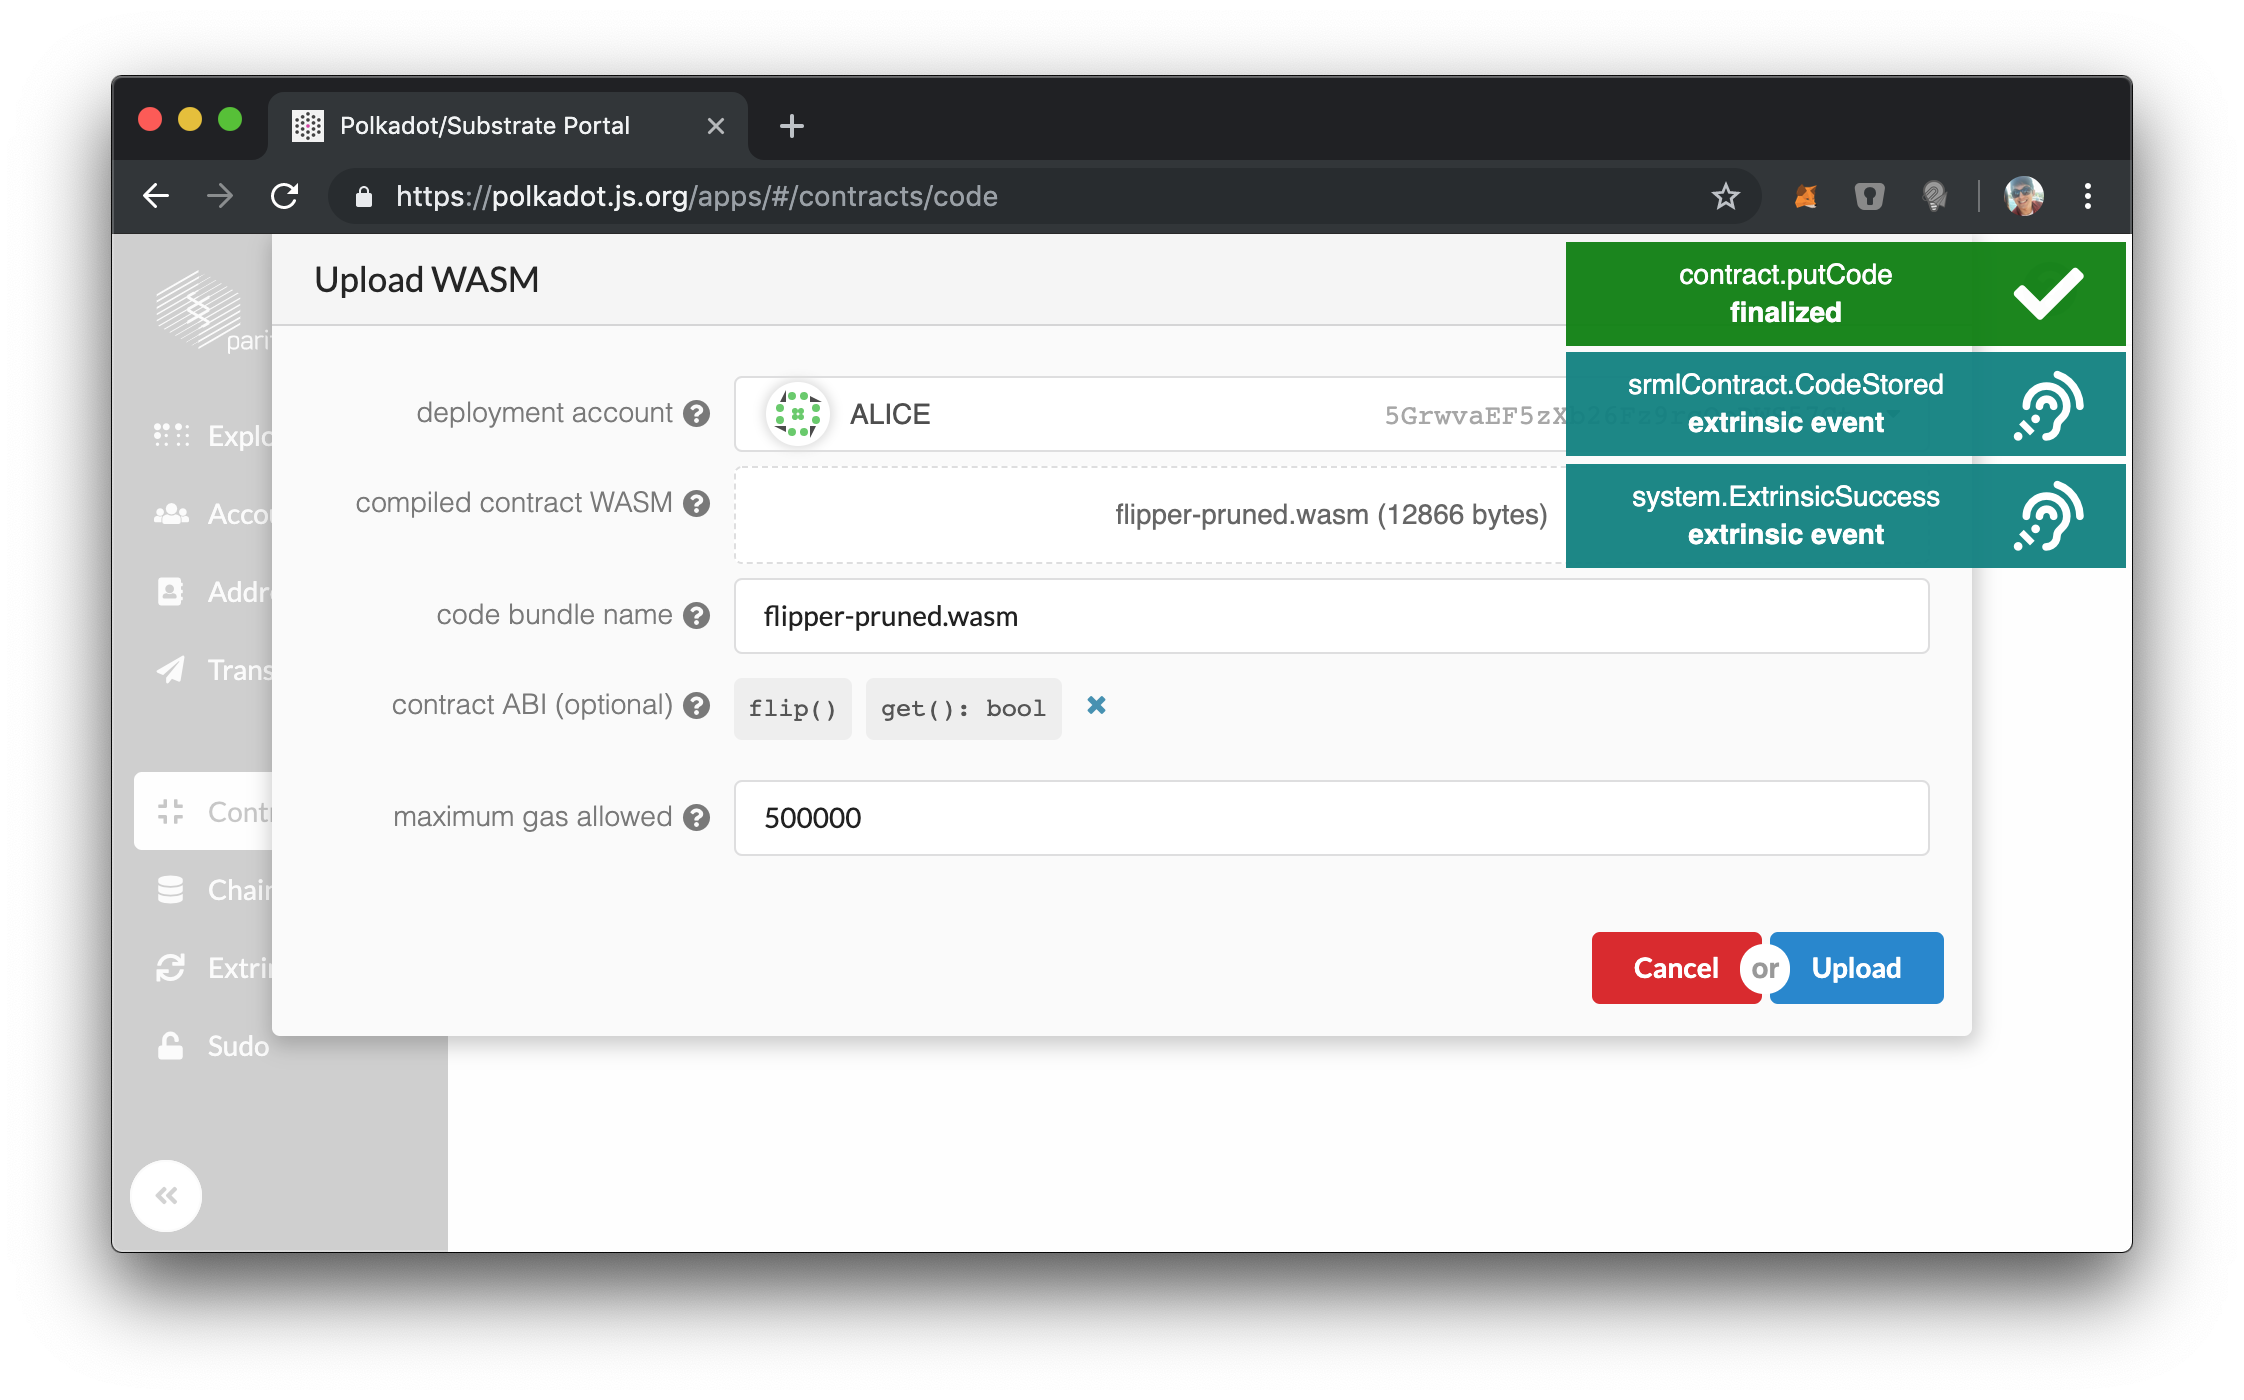This screenshot has width=2244, height=1400.
Task: Click the Cancel button
Action: (x=1675, y=967)
